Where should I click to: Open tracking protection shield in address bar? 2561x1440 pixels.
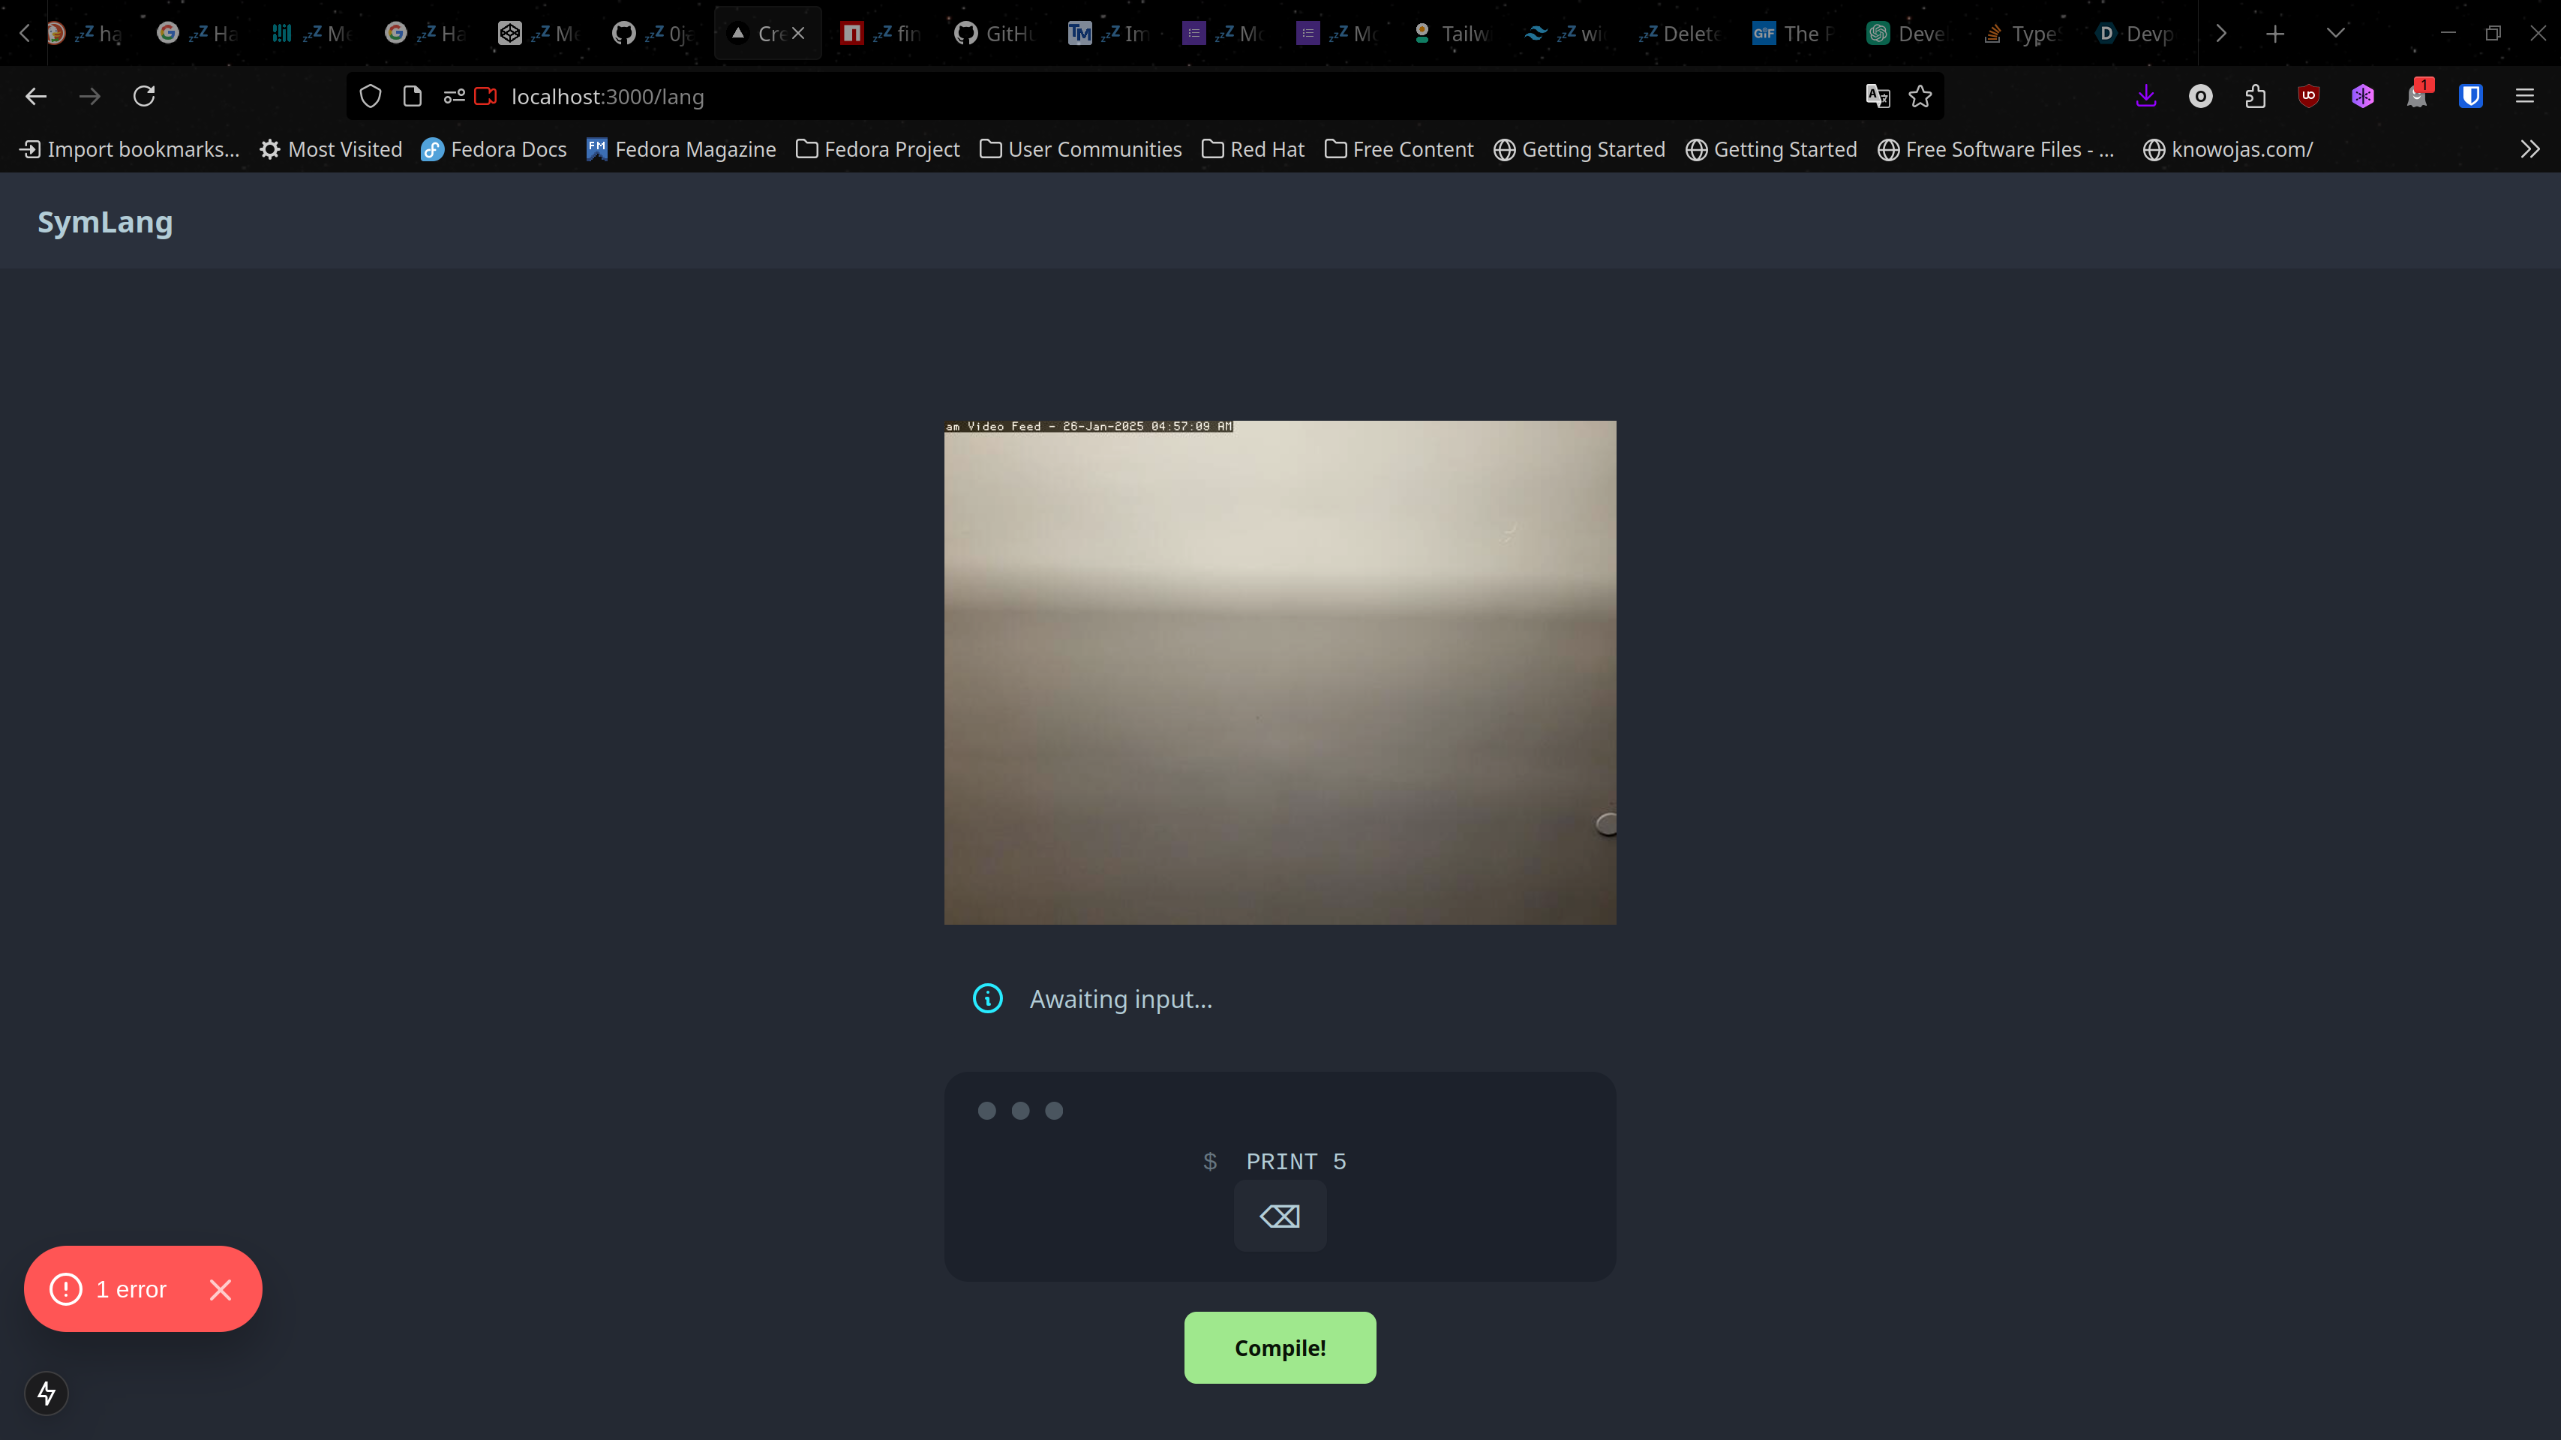(370, 96)
